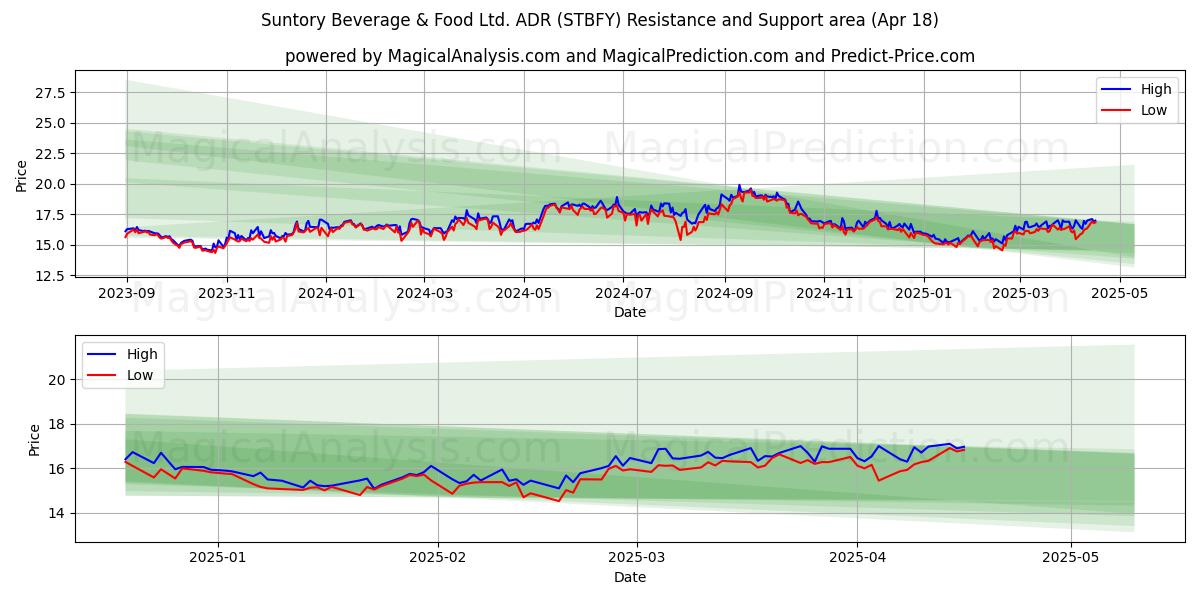Click the 'Low' legend label in bottom chart

pyautogui.click(x=140, y=375)
